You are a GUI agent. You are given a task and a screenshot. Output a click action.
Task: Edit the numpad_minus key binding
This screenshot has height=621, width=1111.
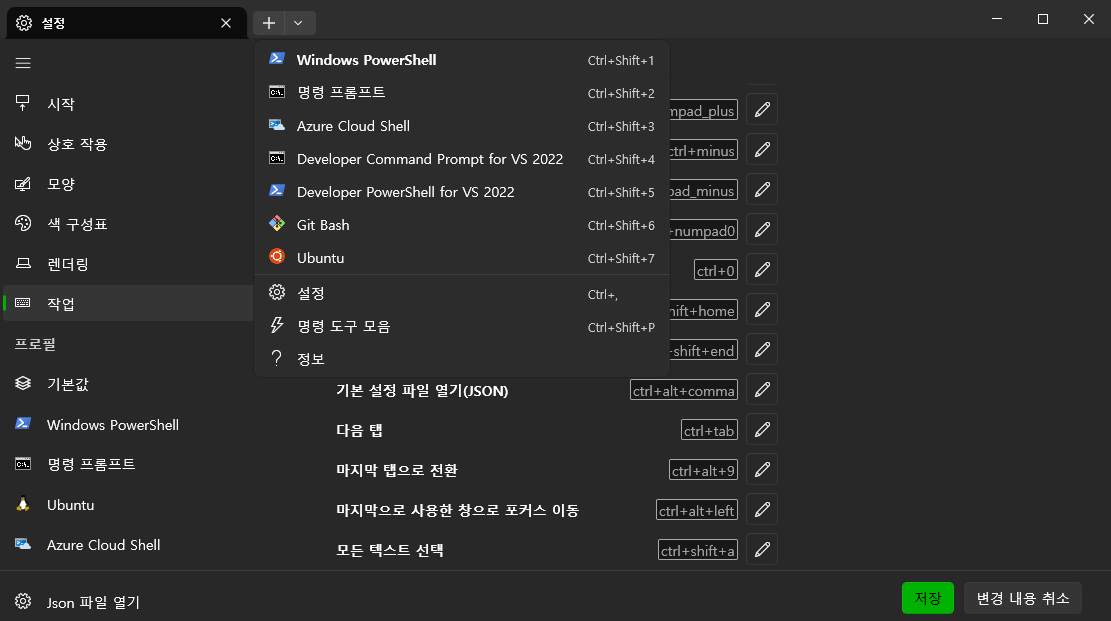(x=762, y=190)
